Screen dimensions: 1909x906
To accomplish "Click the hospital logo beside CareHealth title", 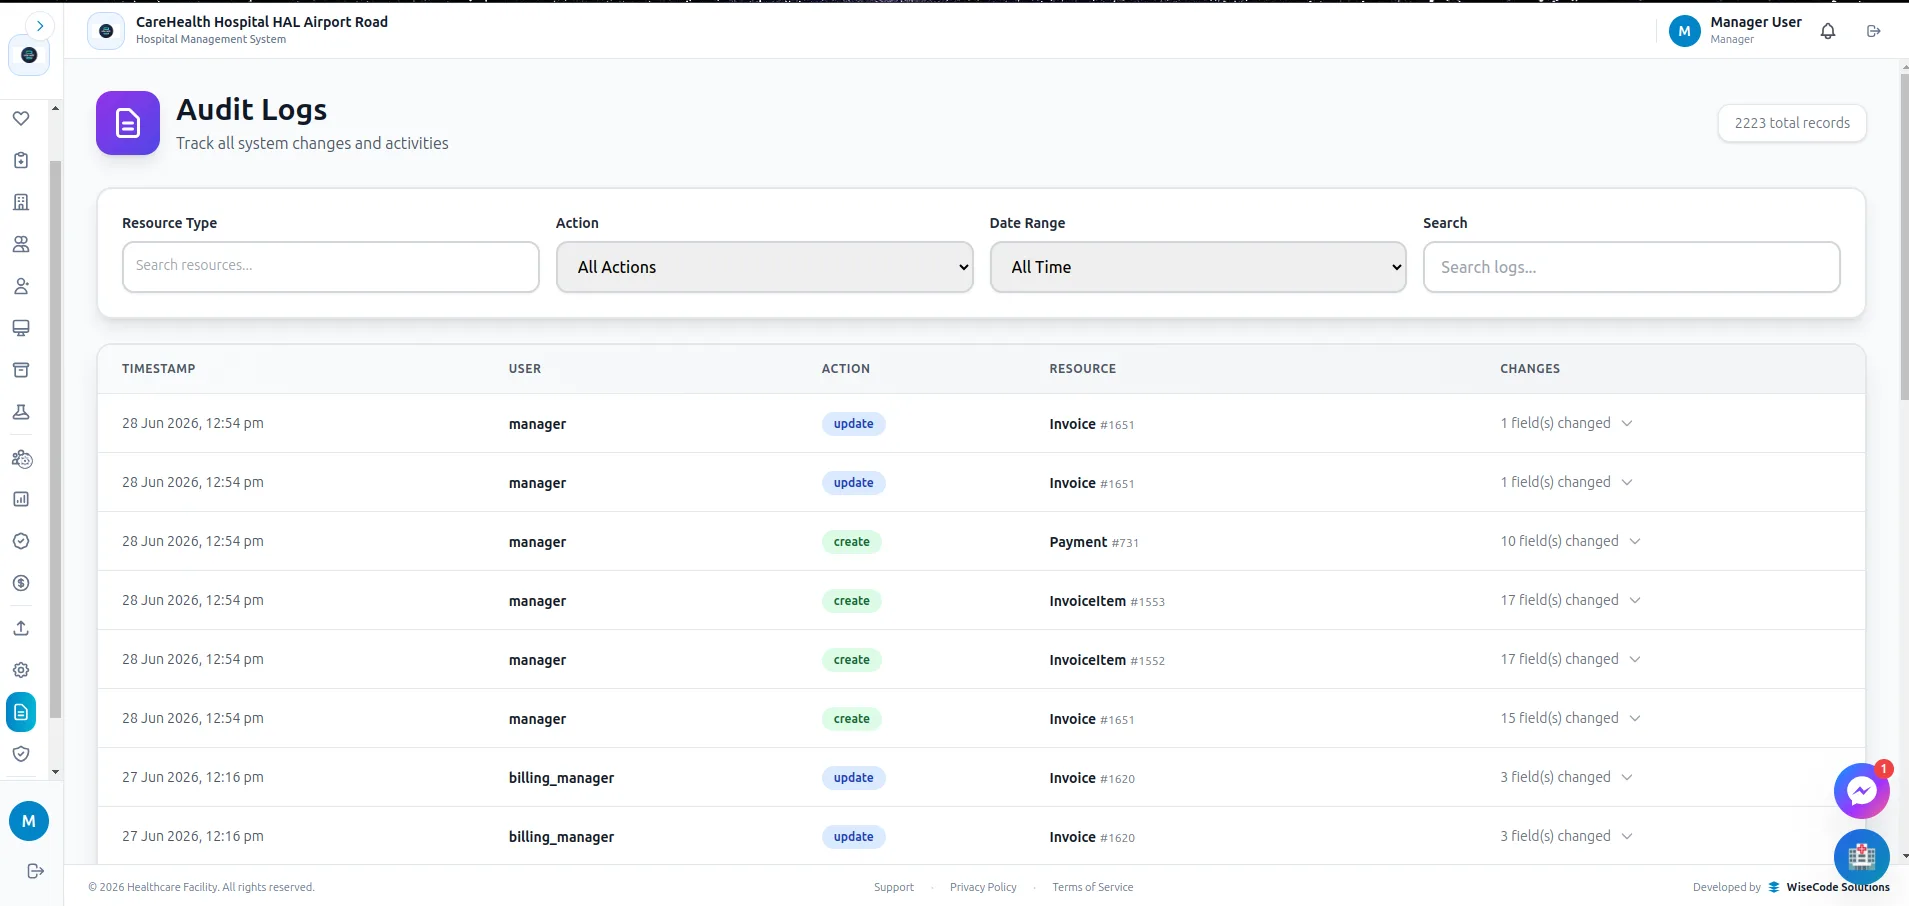I will click(x=106, y=31).
